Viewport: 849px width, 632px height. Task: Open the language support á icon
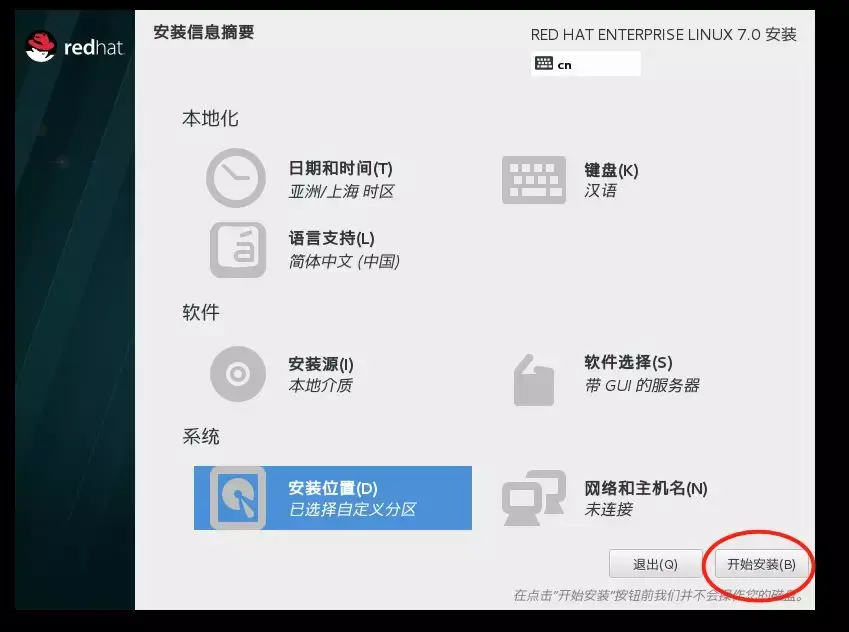[x=238, y=250]
